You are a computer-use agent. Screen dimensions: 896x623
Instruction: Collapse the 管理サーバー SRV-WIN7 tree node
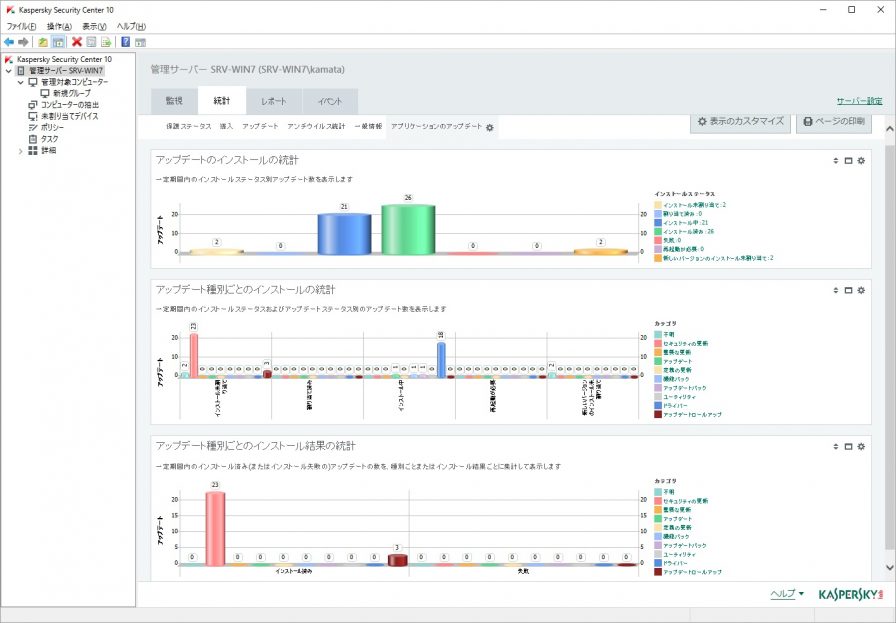coord(9,71)
